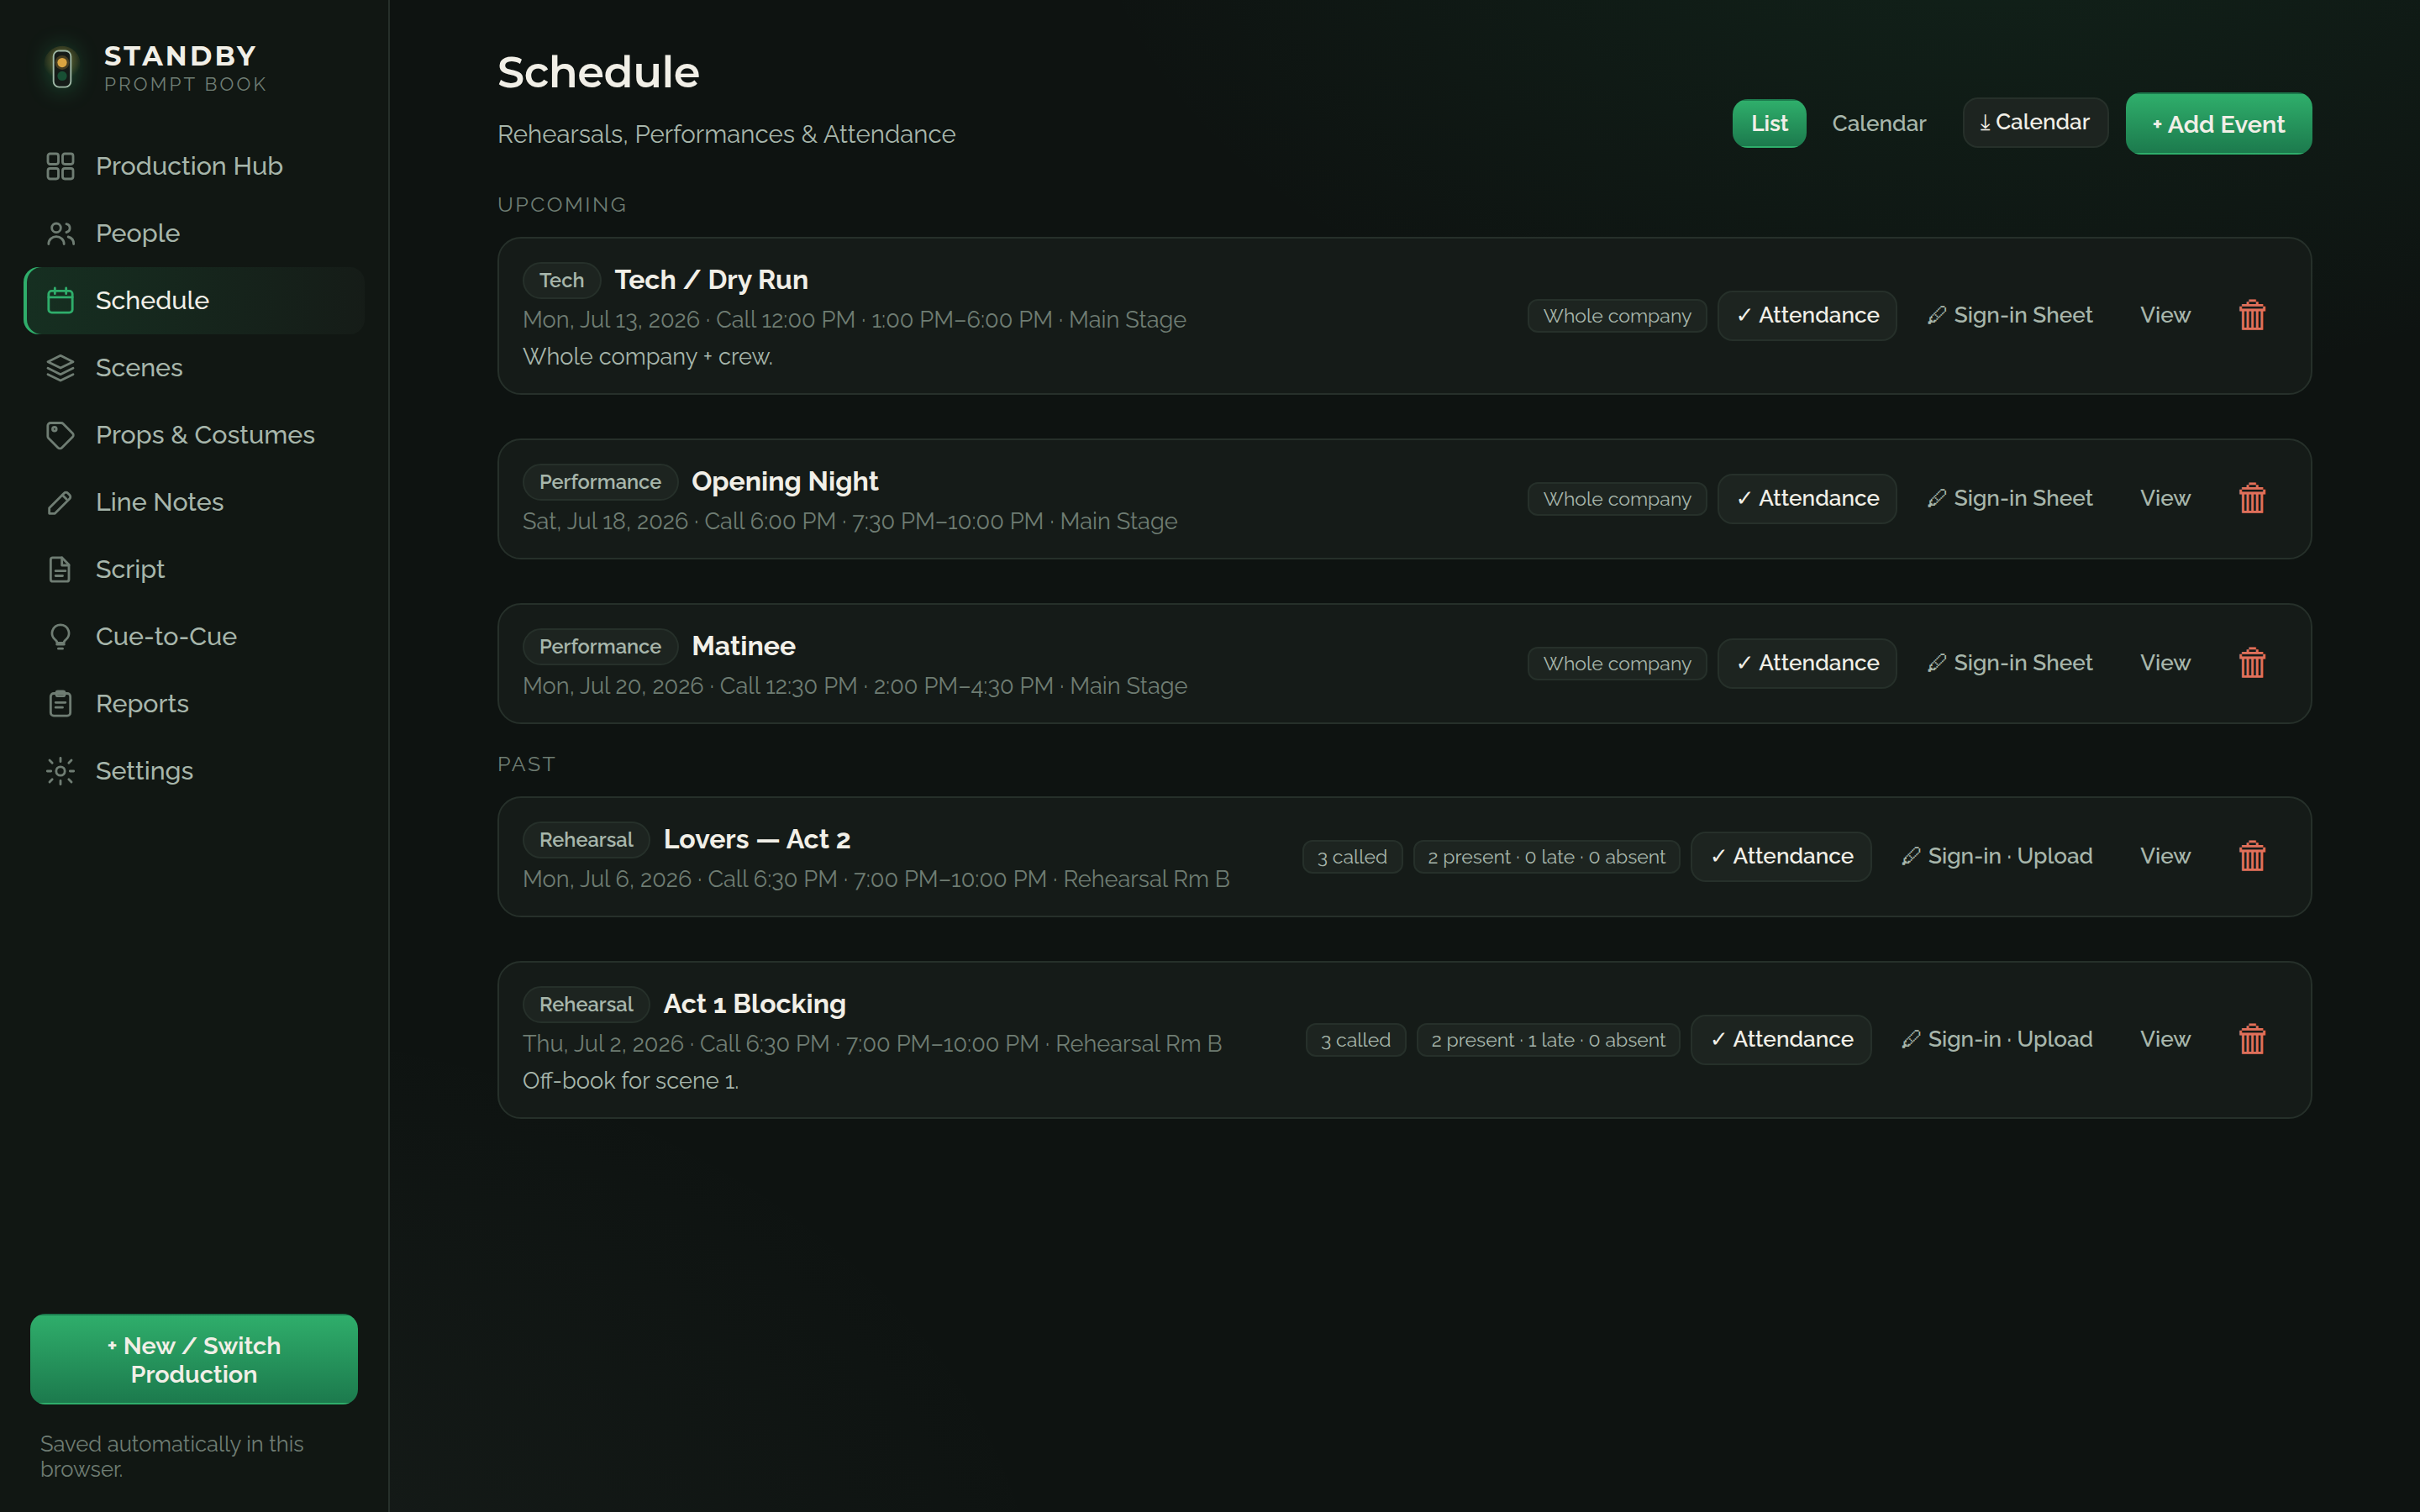Open Attendance for Opening Night
Image resolution: width=2420 pixels, height=1512 pixels.
pos(1807,499)
